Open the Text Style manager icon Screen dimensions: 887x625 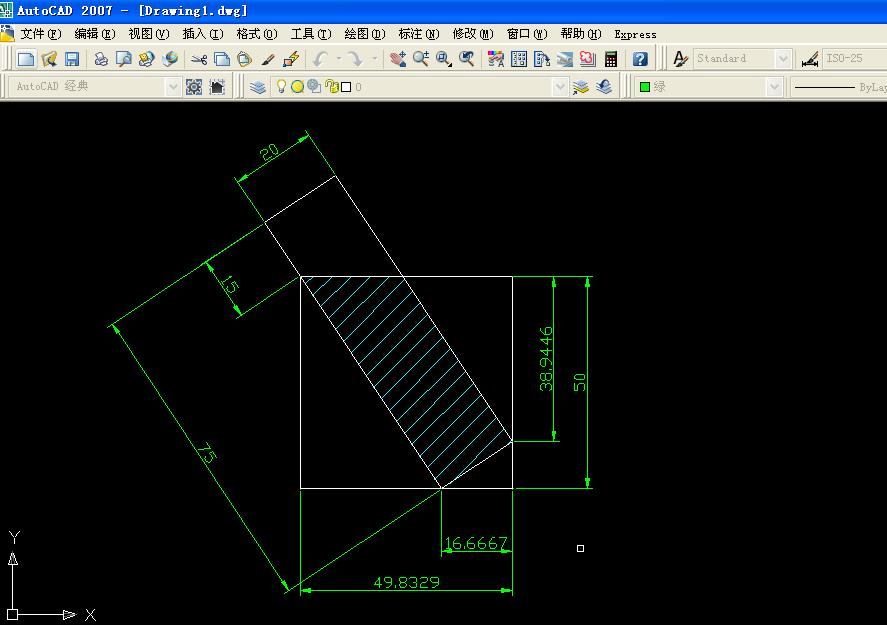pyautogui.click(x=680, y=59)
